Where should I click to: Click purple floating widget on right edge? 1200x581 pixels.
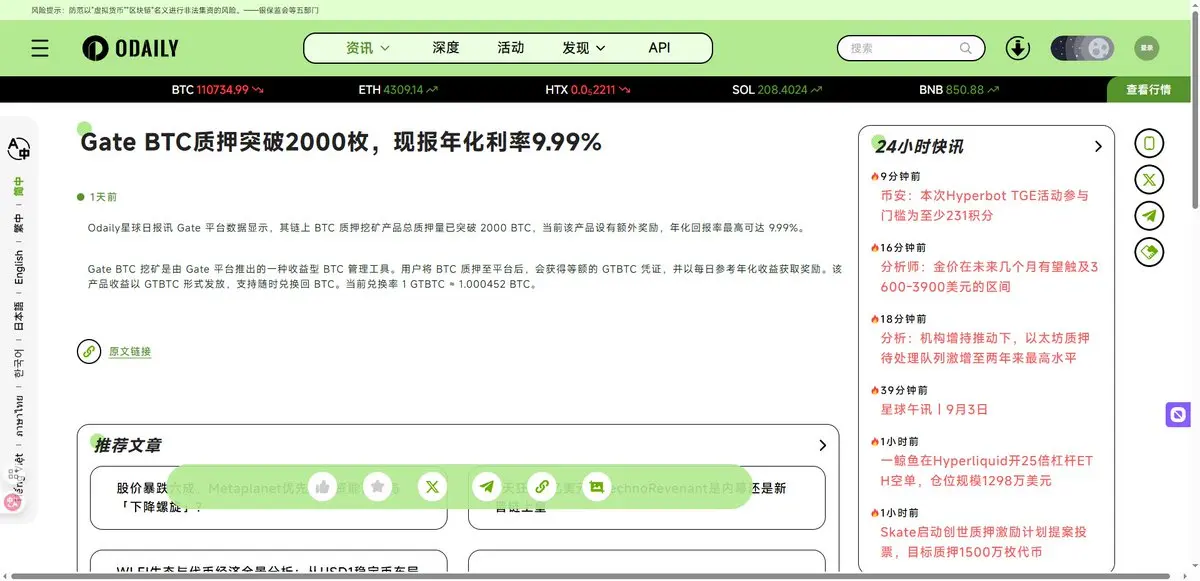(1178, 414)
